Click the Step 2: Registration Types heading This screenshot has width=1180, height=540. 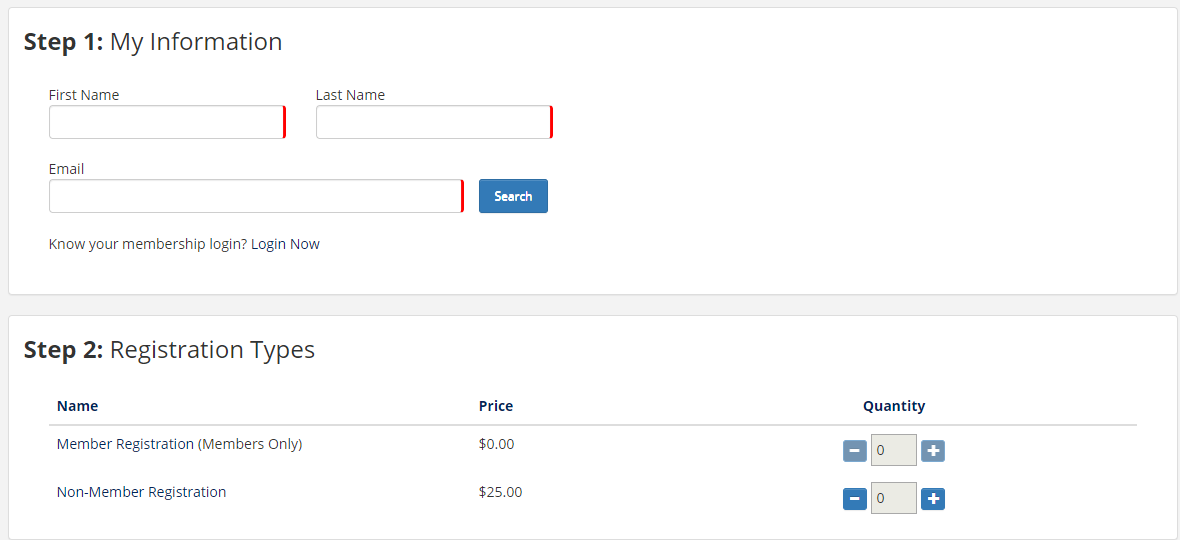pyautogui.click(x=169, y=350)
